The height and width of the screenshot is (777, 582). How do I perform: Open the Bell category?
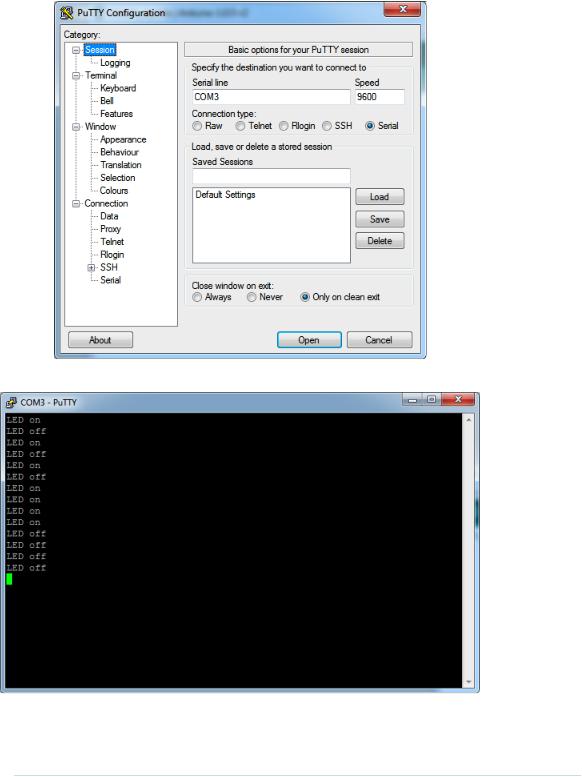(x=107, y=101)
